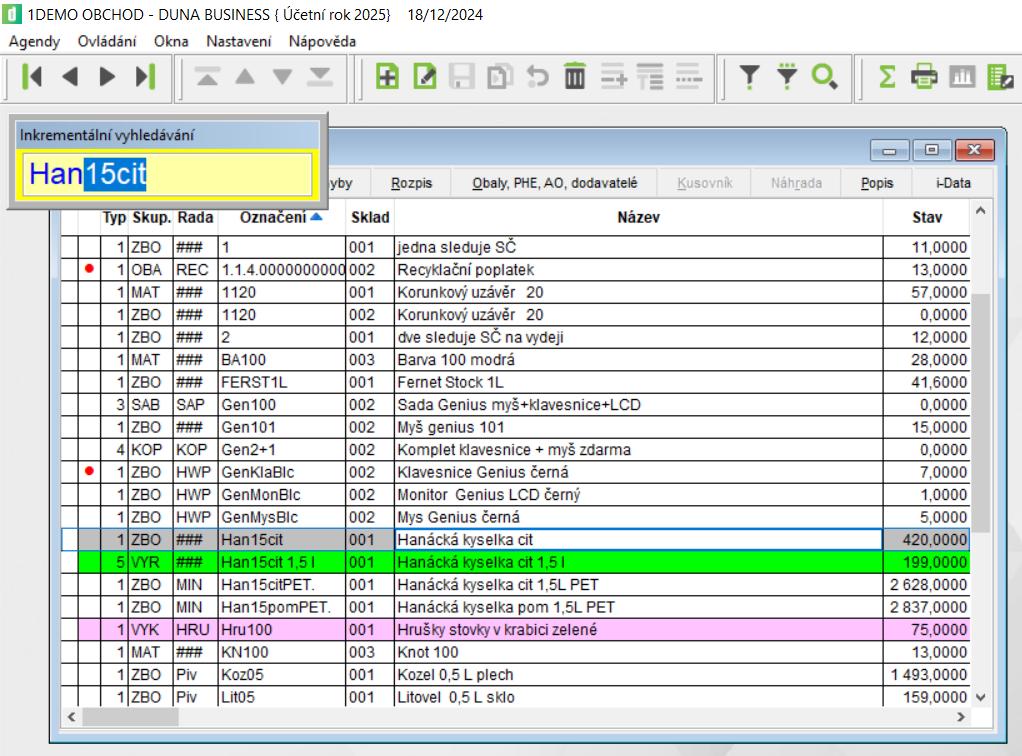The height and width of the screenshot is (756, 1022).
Task: Print using the printer icon
Action: 924,77
